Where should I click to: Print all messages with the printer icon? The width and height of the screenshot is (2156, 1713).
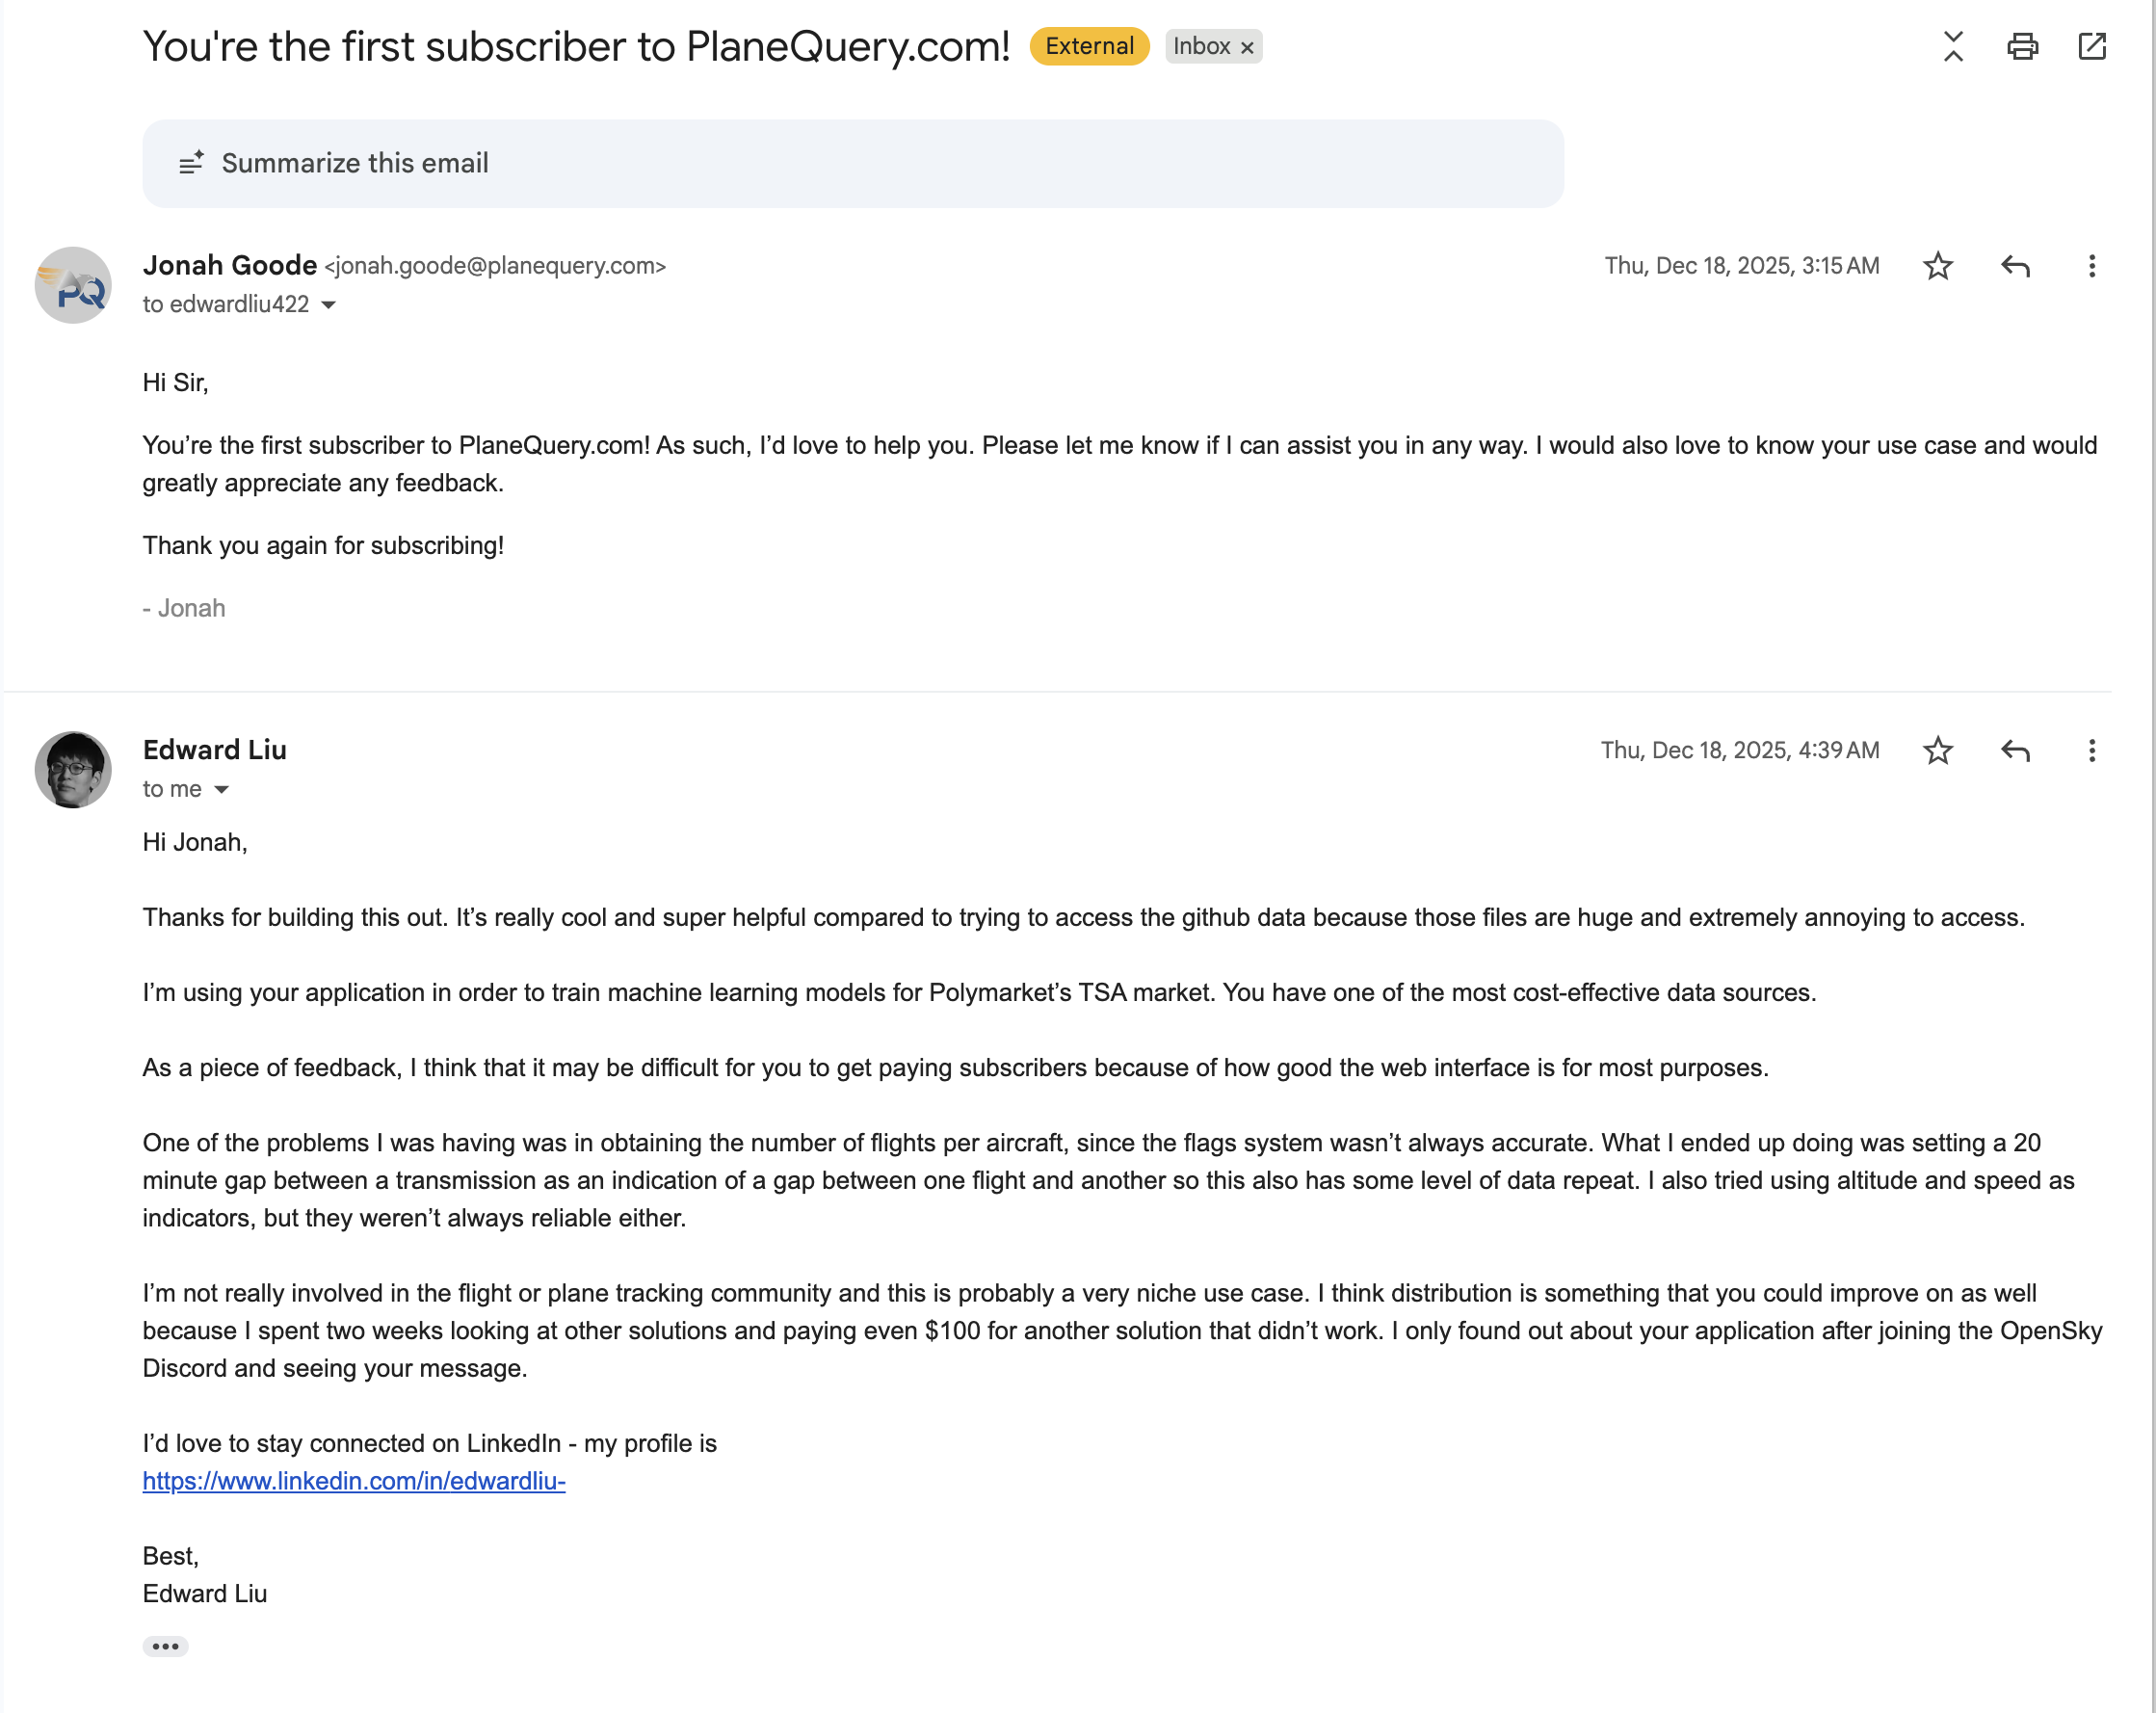point(2022,47)
